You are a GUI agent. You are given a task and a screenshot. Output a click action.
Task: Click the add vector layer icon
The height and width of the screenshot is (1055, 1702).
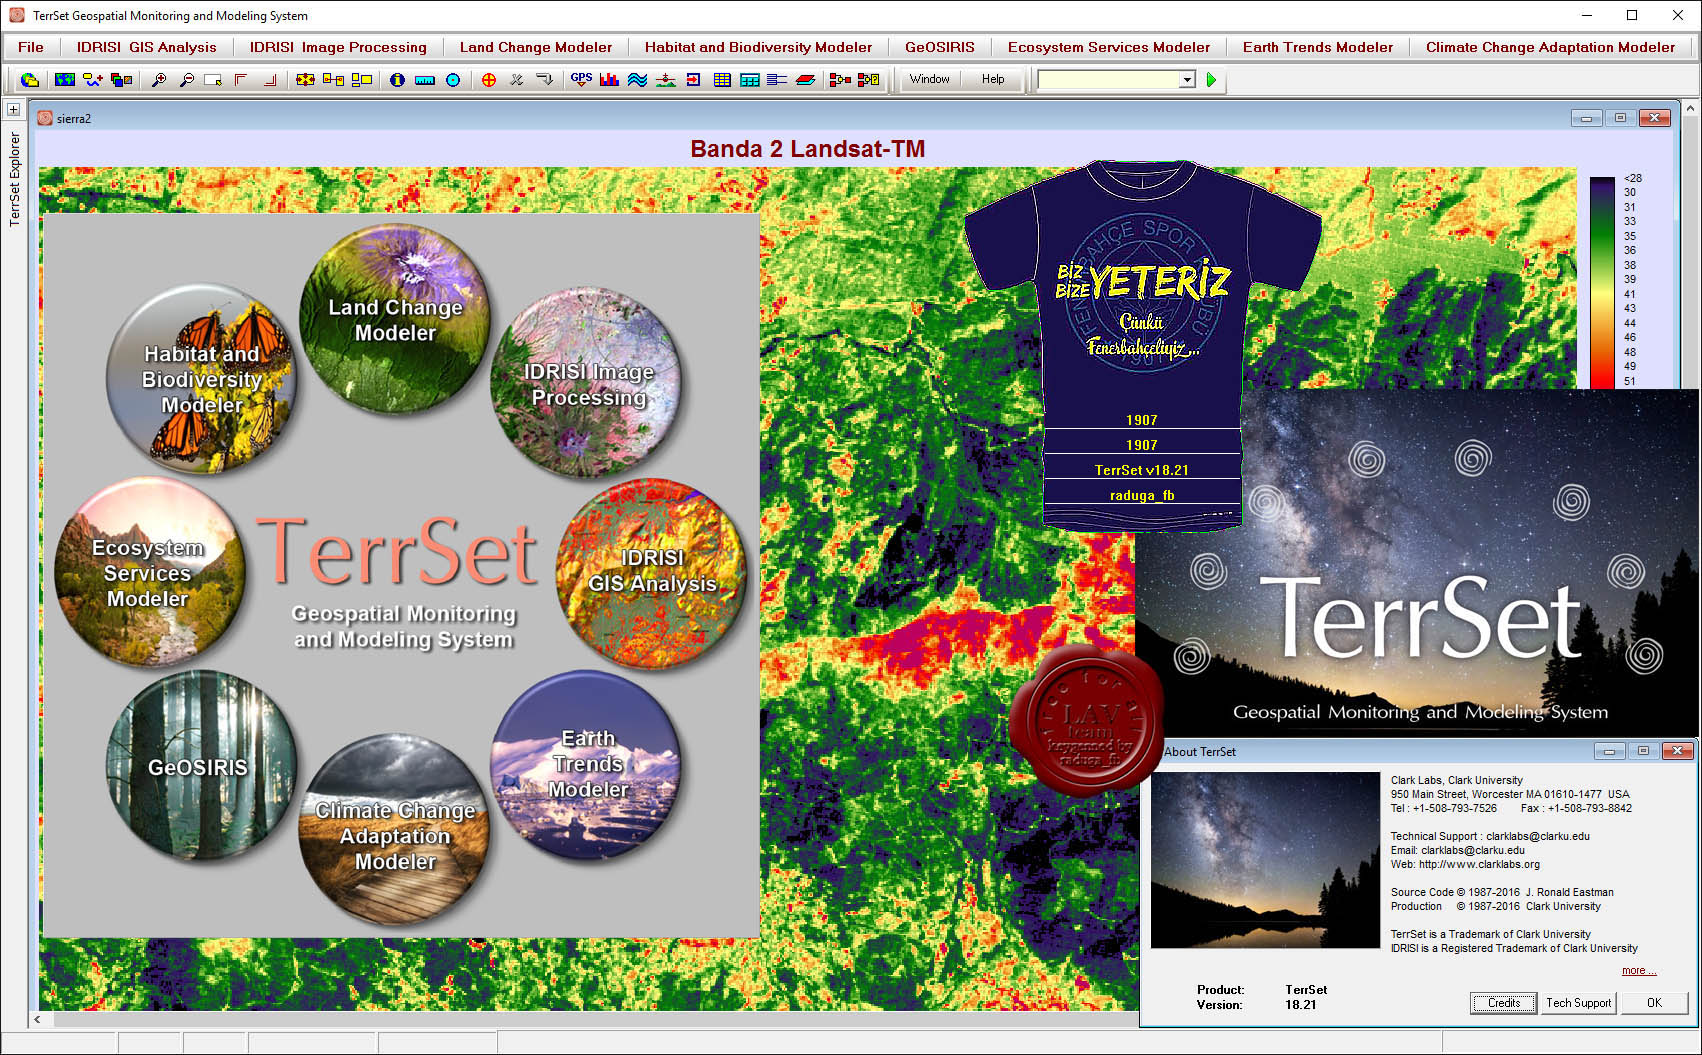(x=93, y=79)
